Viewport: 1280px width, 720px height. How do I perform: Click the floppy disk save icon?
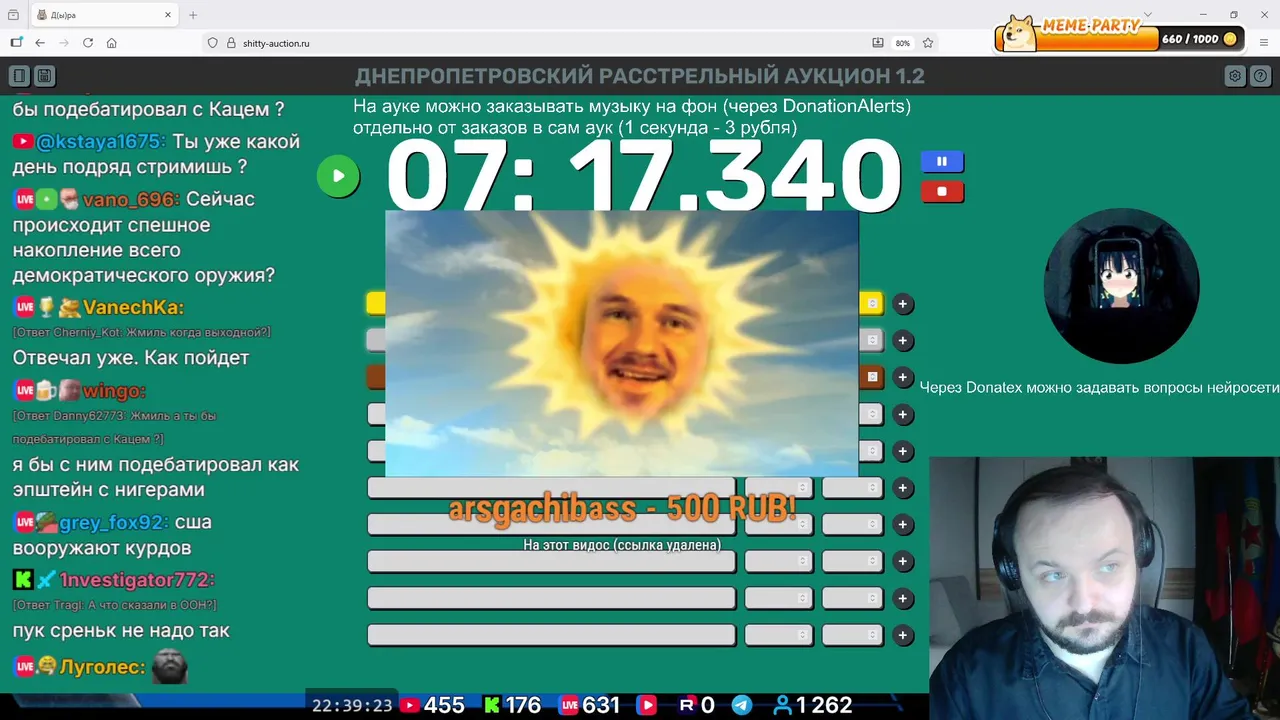pyautogui.click(x=44, y=76)
